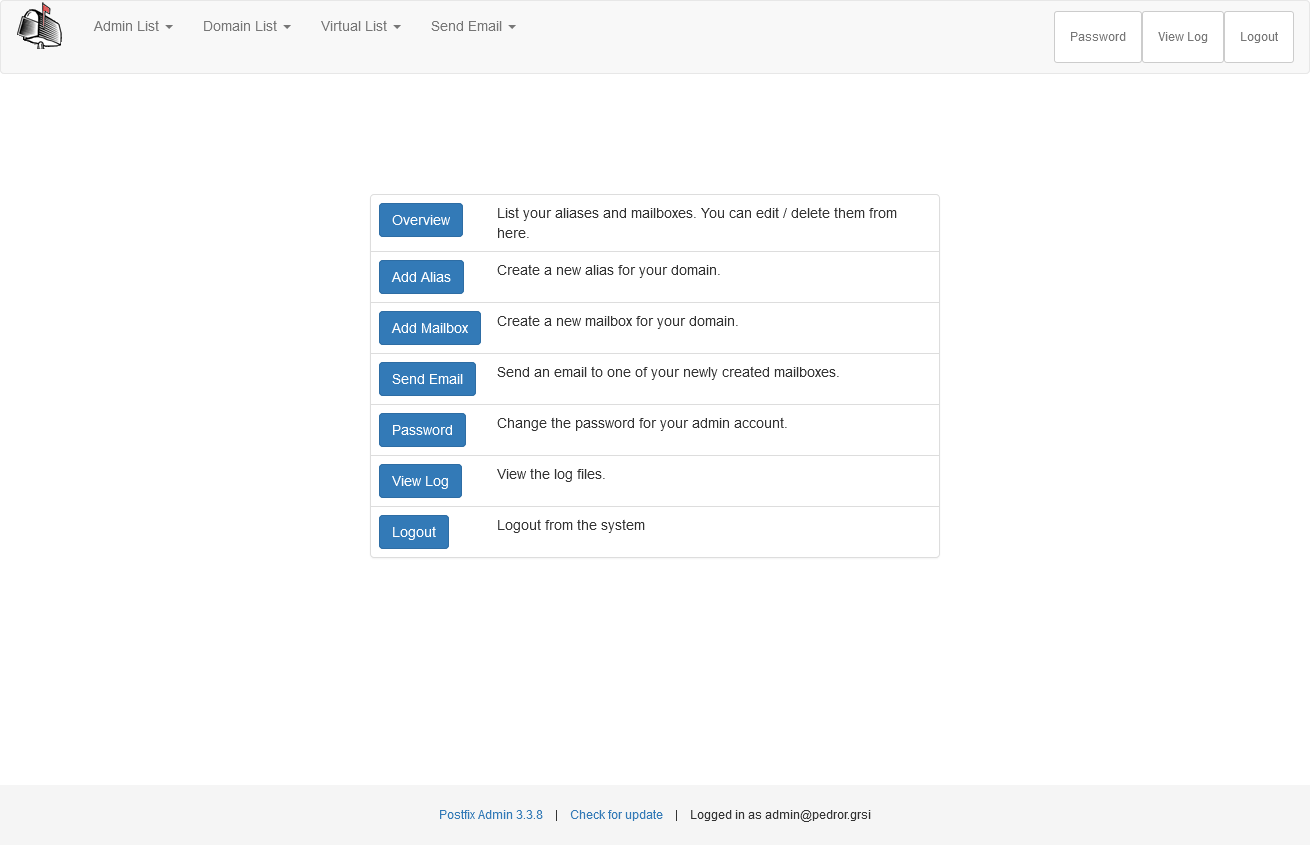Image resolution: width=1310 pixels, height=845 pixels.
Task: Click the caret next to Virtual List
Action: 397,28
